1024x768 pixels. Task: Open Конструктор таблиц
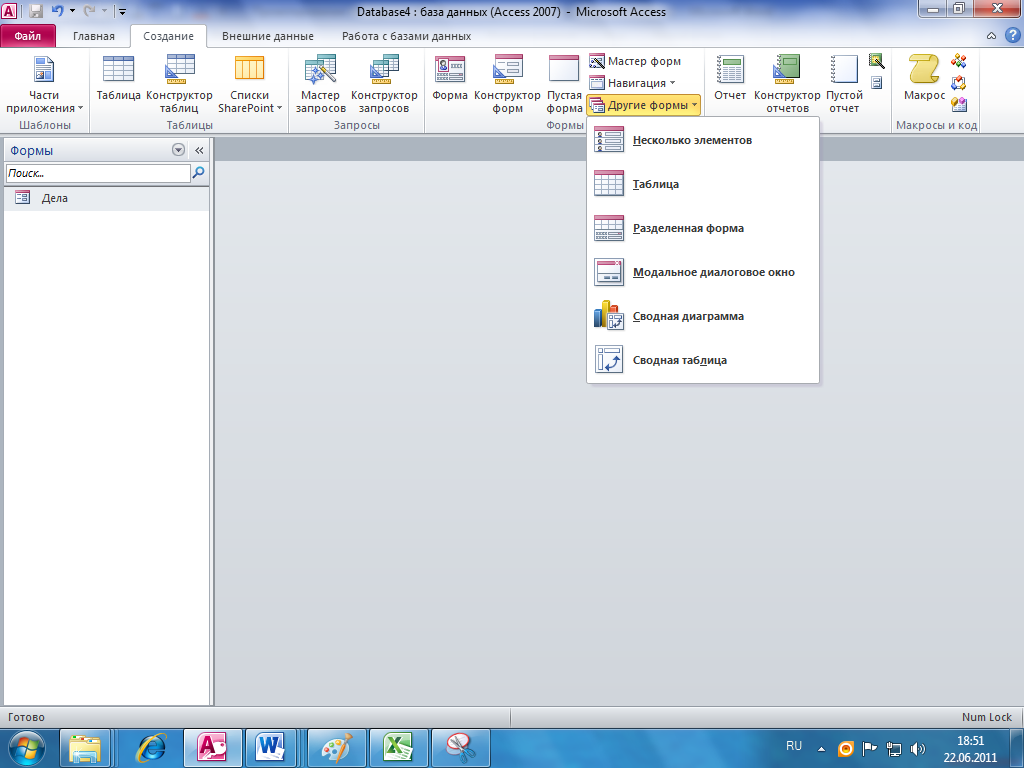tap(180, 83)
